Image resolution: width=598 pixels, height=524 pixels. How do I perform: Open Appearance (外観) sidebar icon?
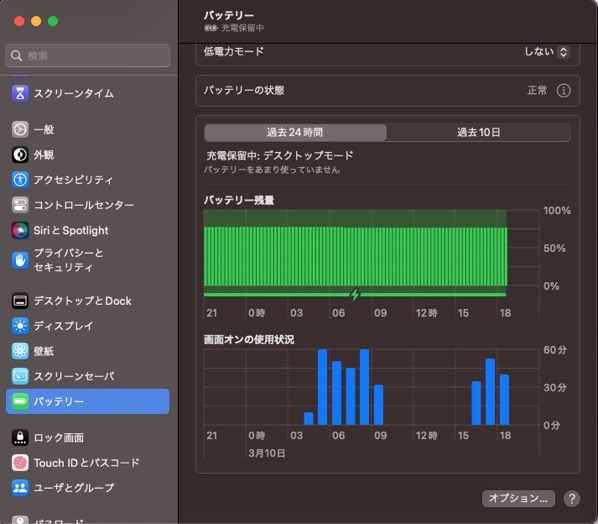click(x=20, y=155)
